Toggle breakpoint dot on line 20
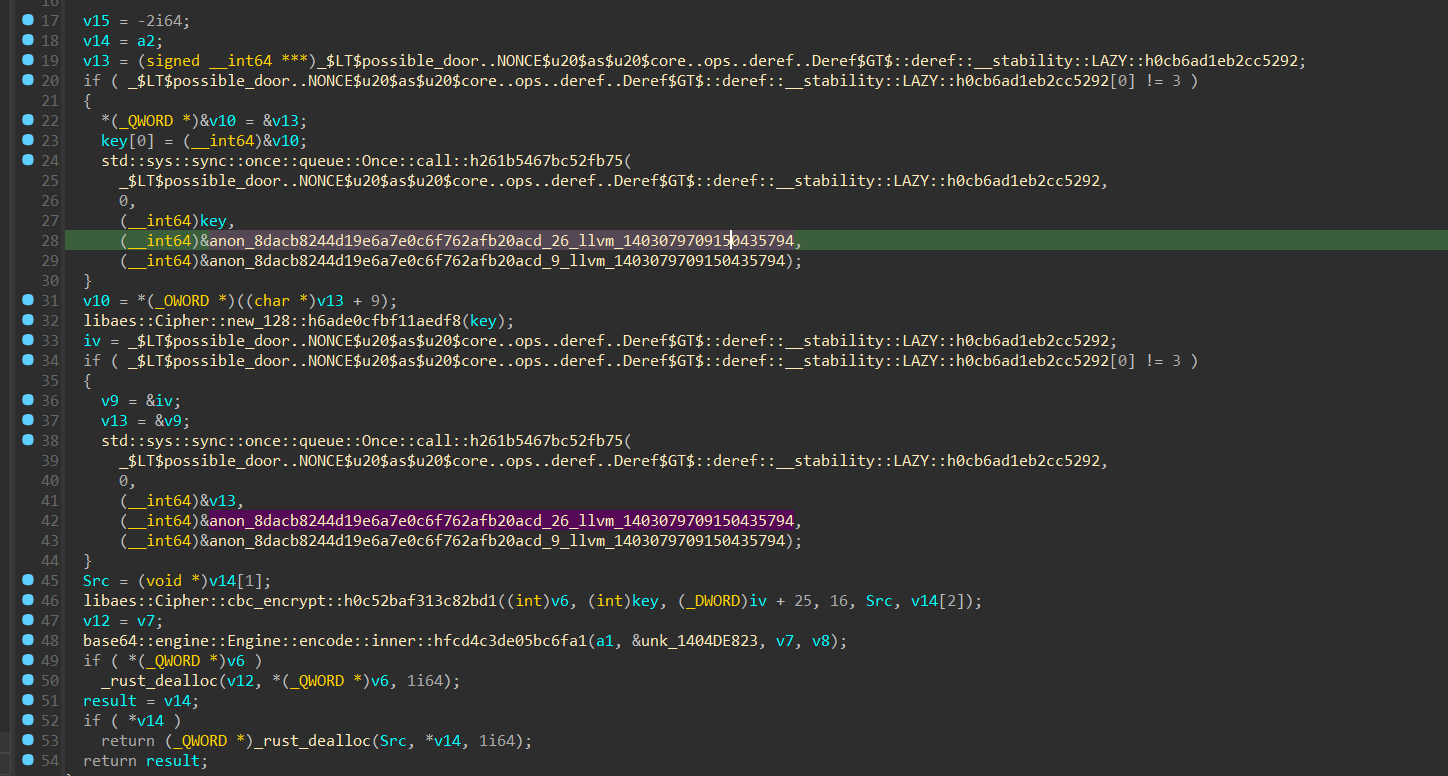 (28, 80)
